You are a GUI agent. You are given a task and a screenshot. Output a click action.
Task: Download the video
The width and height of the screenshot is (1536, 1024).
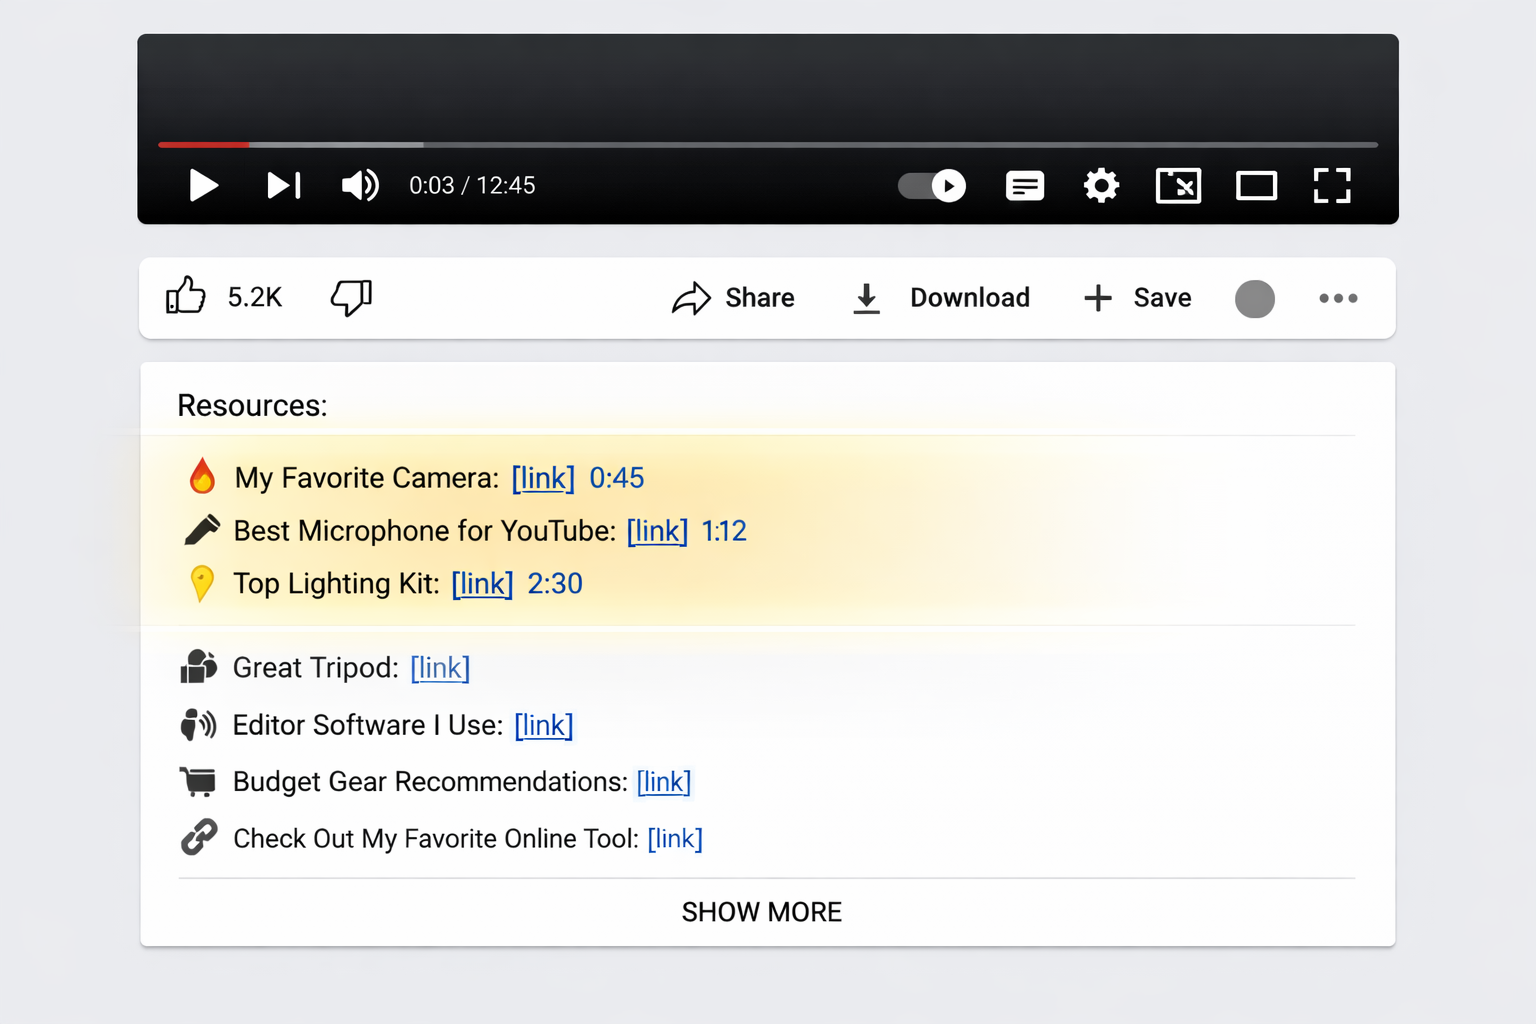tap(939, 297)
